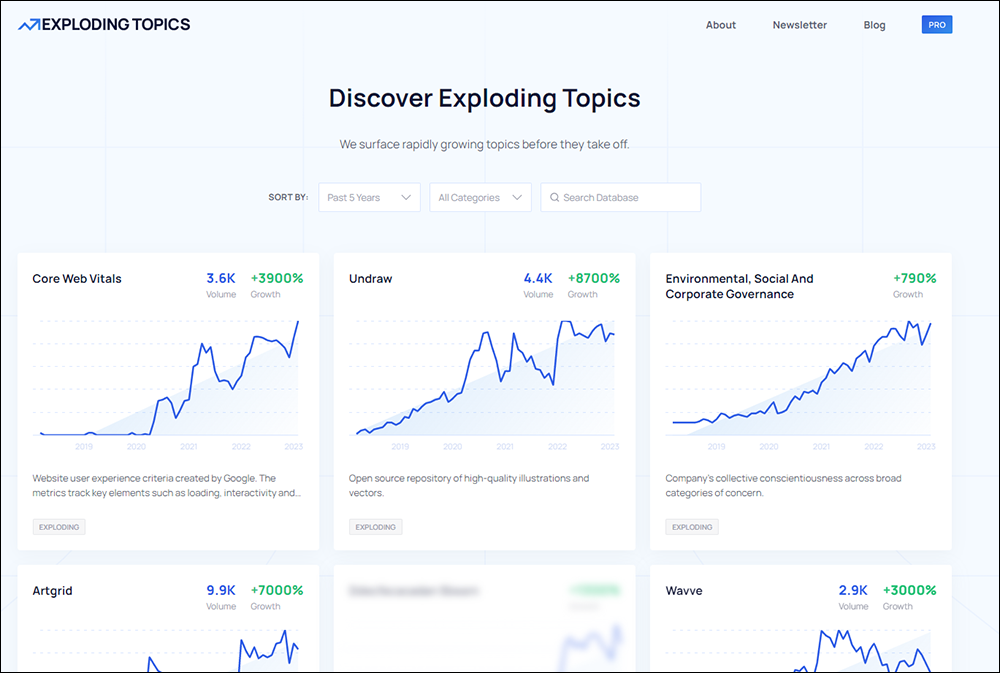Click the 2.9K volume on Wavve

click(853, 590)
